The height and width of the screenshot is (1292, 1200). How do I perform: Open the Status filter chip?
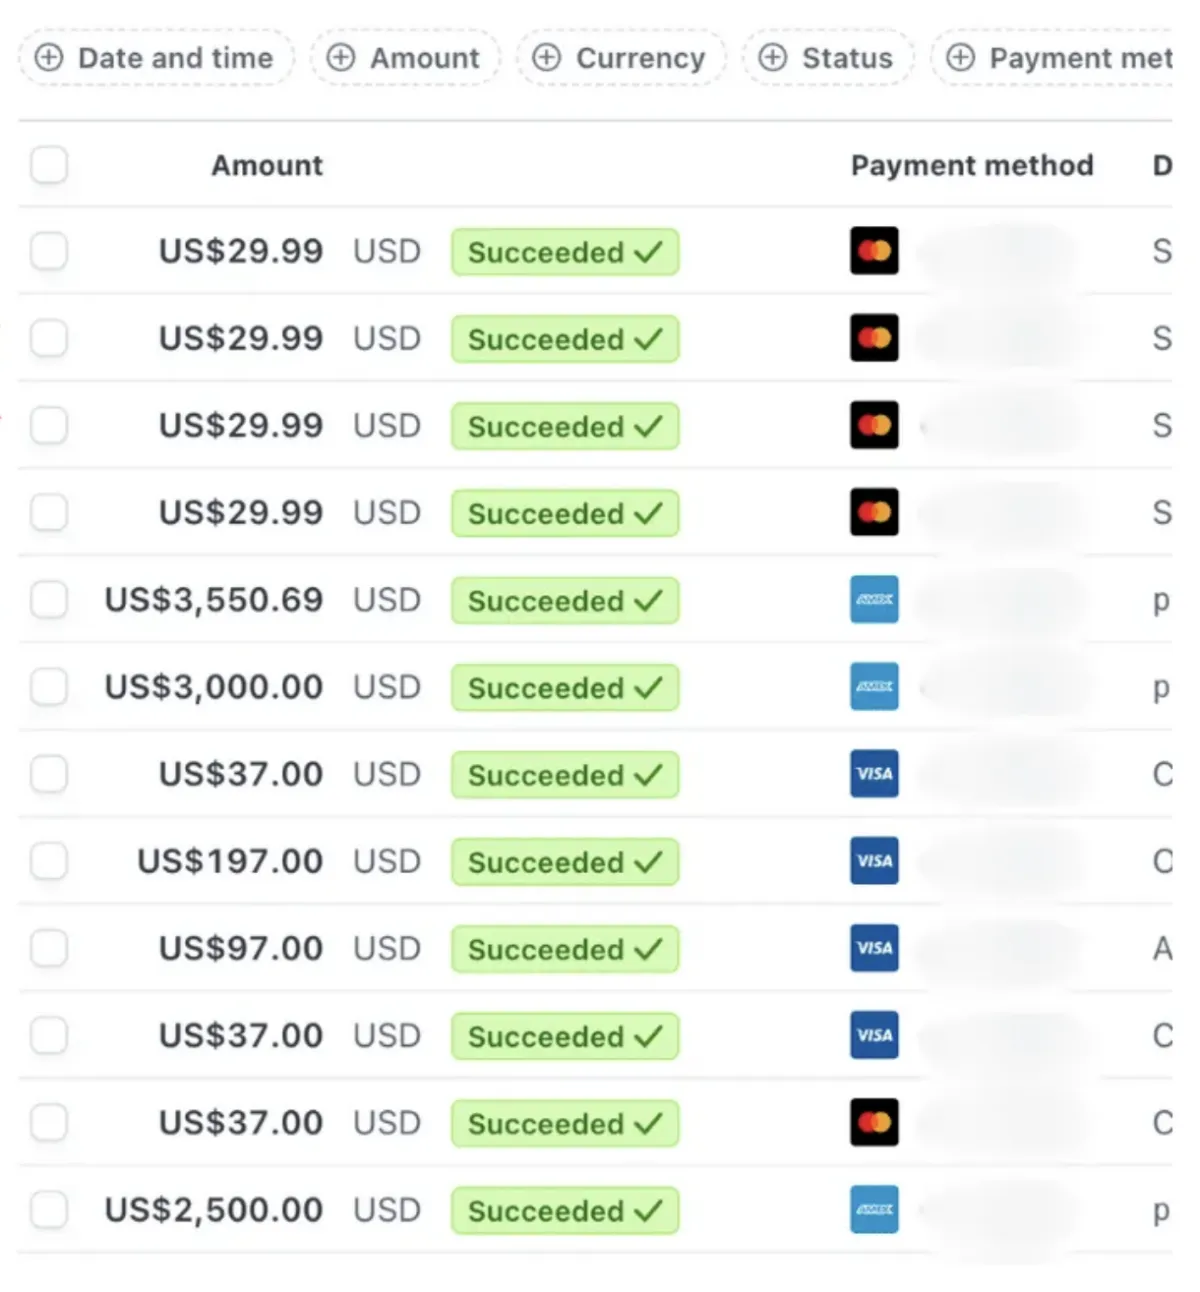point(827,57)
